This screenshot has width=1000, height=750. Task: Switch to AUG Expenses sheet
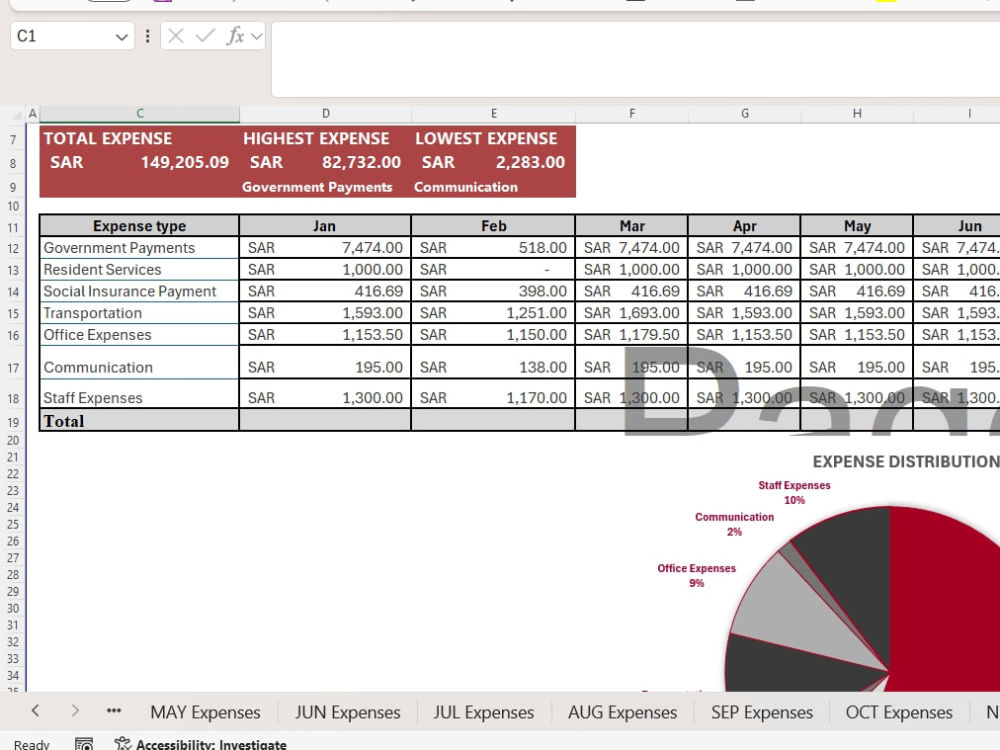[x=622, y=712]
